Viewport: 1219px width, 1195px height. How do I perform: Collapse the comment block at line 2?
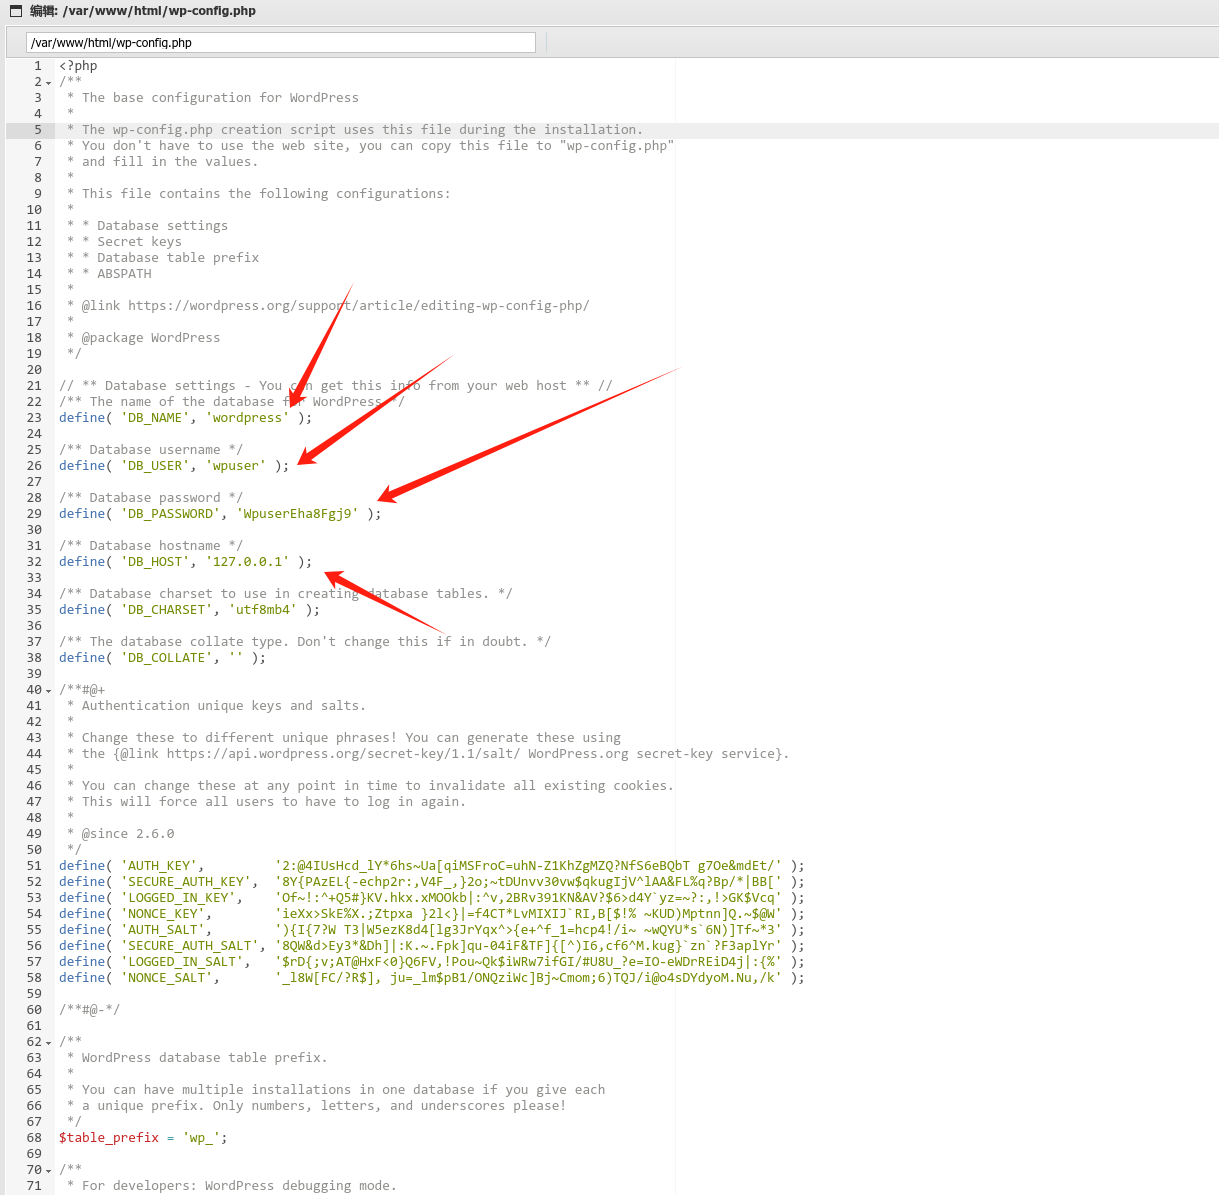[x=49, y=83]
